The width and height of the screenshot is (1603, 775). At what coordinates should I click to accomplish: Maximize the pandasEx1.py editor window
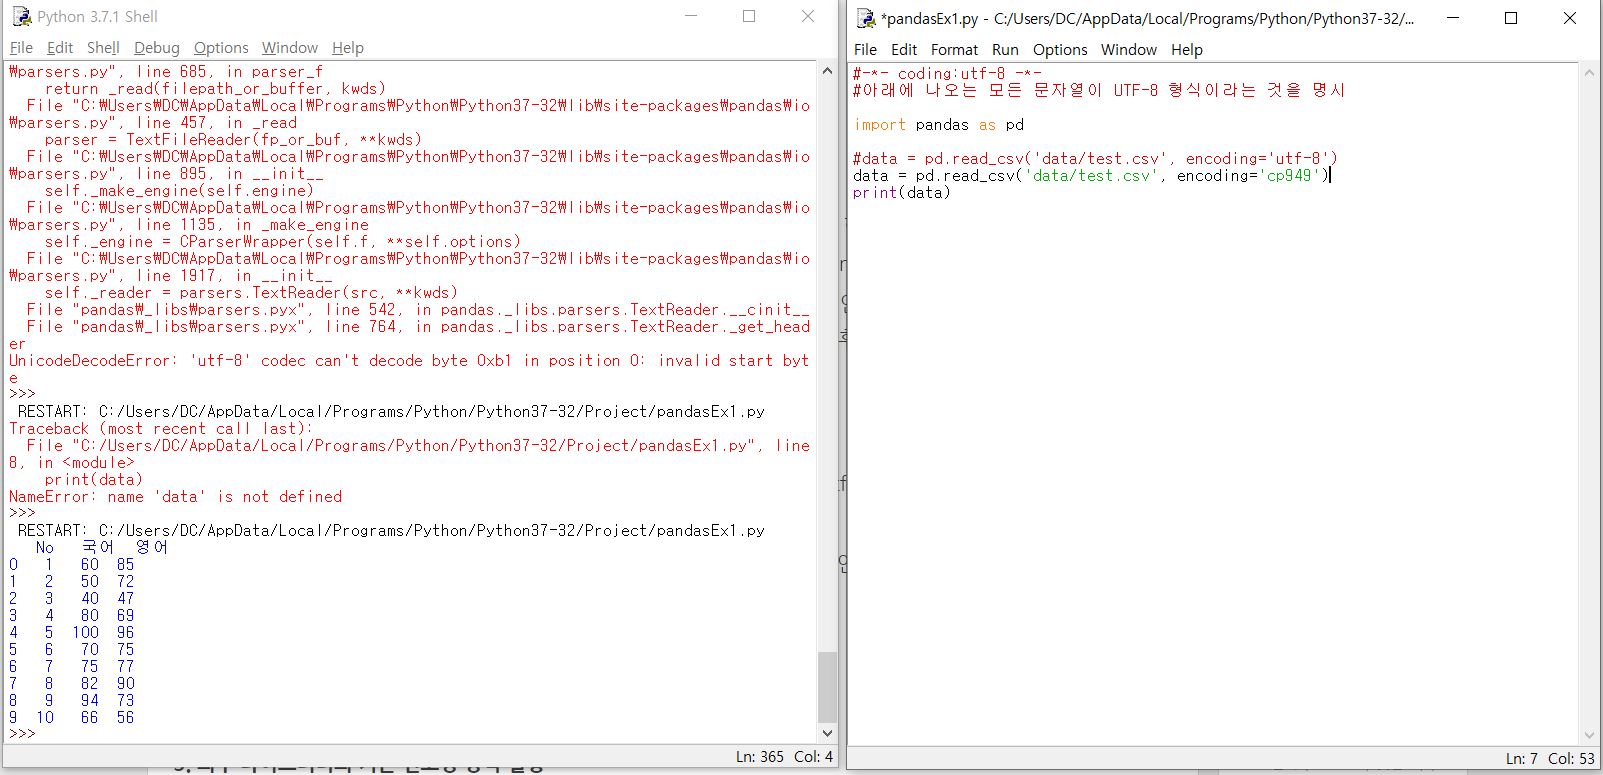(1511, 18)
